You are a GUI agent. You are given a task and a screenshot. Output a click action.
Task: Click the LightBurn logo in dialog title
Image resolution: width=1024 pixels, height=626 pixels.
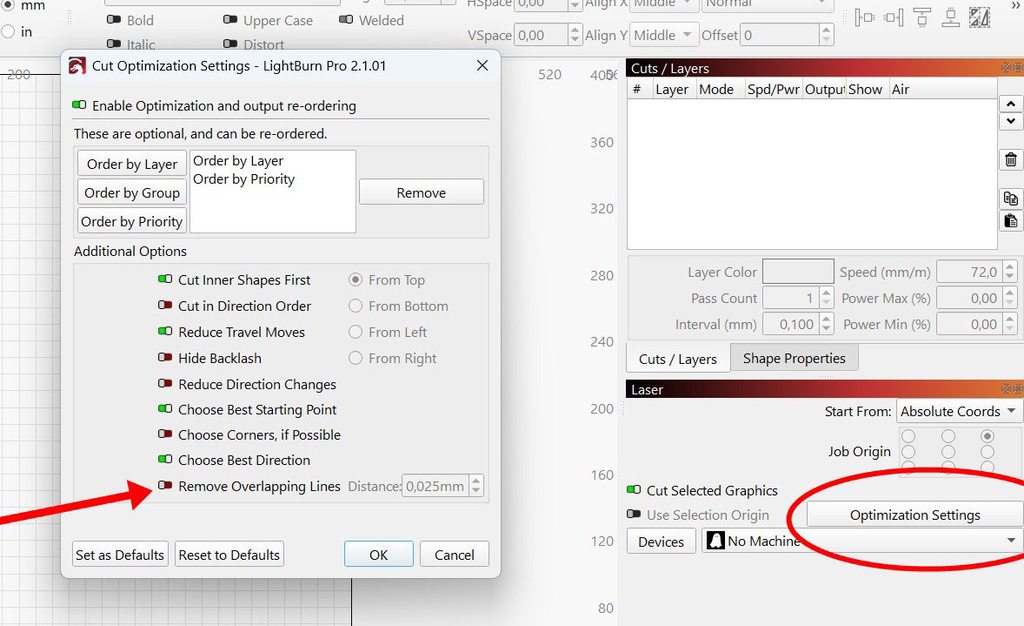coord(77,65)
